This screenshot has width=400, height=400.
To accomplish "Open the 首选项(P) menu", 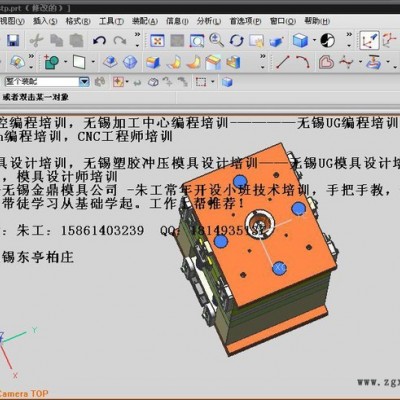I will coord(245,21).
